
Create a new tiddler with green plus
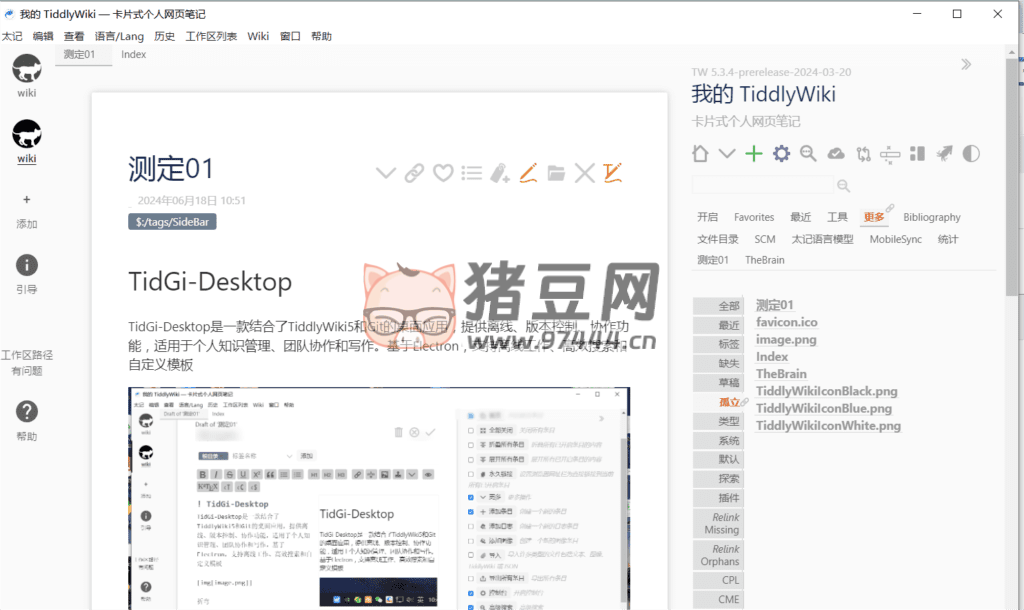[754, 154]
